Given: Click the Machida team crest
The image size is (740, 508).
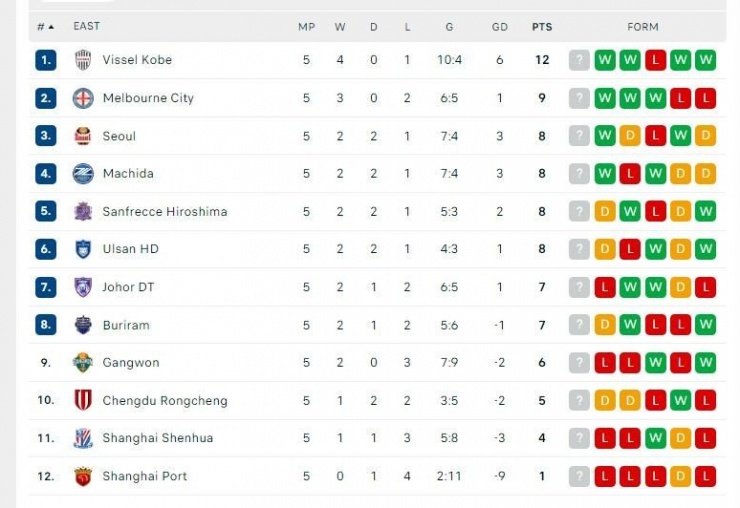Looking at the screenshot, I should click(x=83, y=174).
